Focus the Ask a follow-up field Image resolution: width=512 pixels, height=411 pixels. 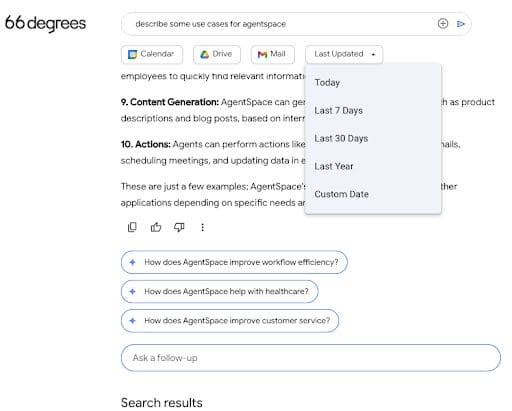[311, 358]
